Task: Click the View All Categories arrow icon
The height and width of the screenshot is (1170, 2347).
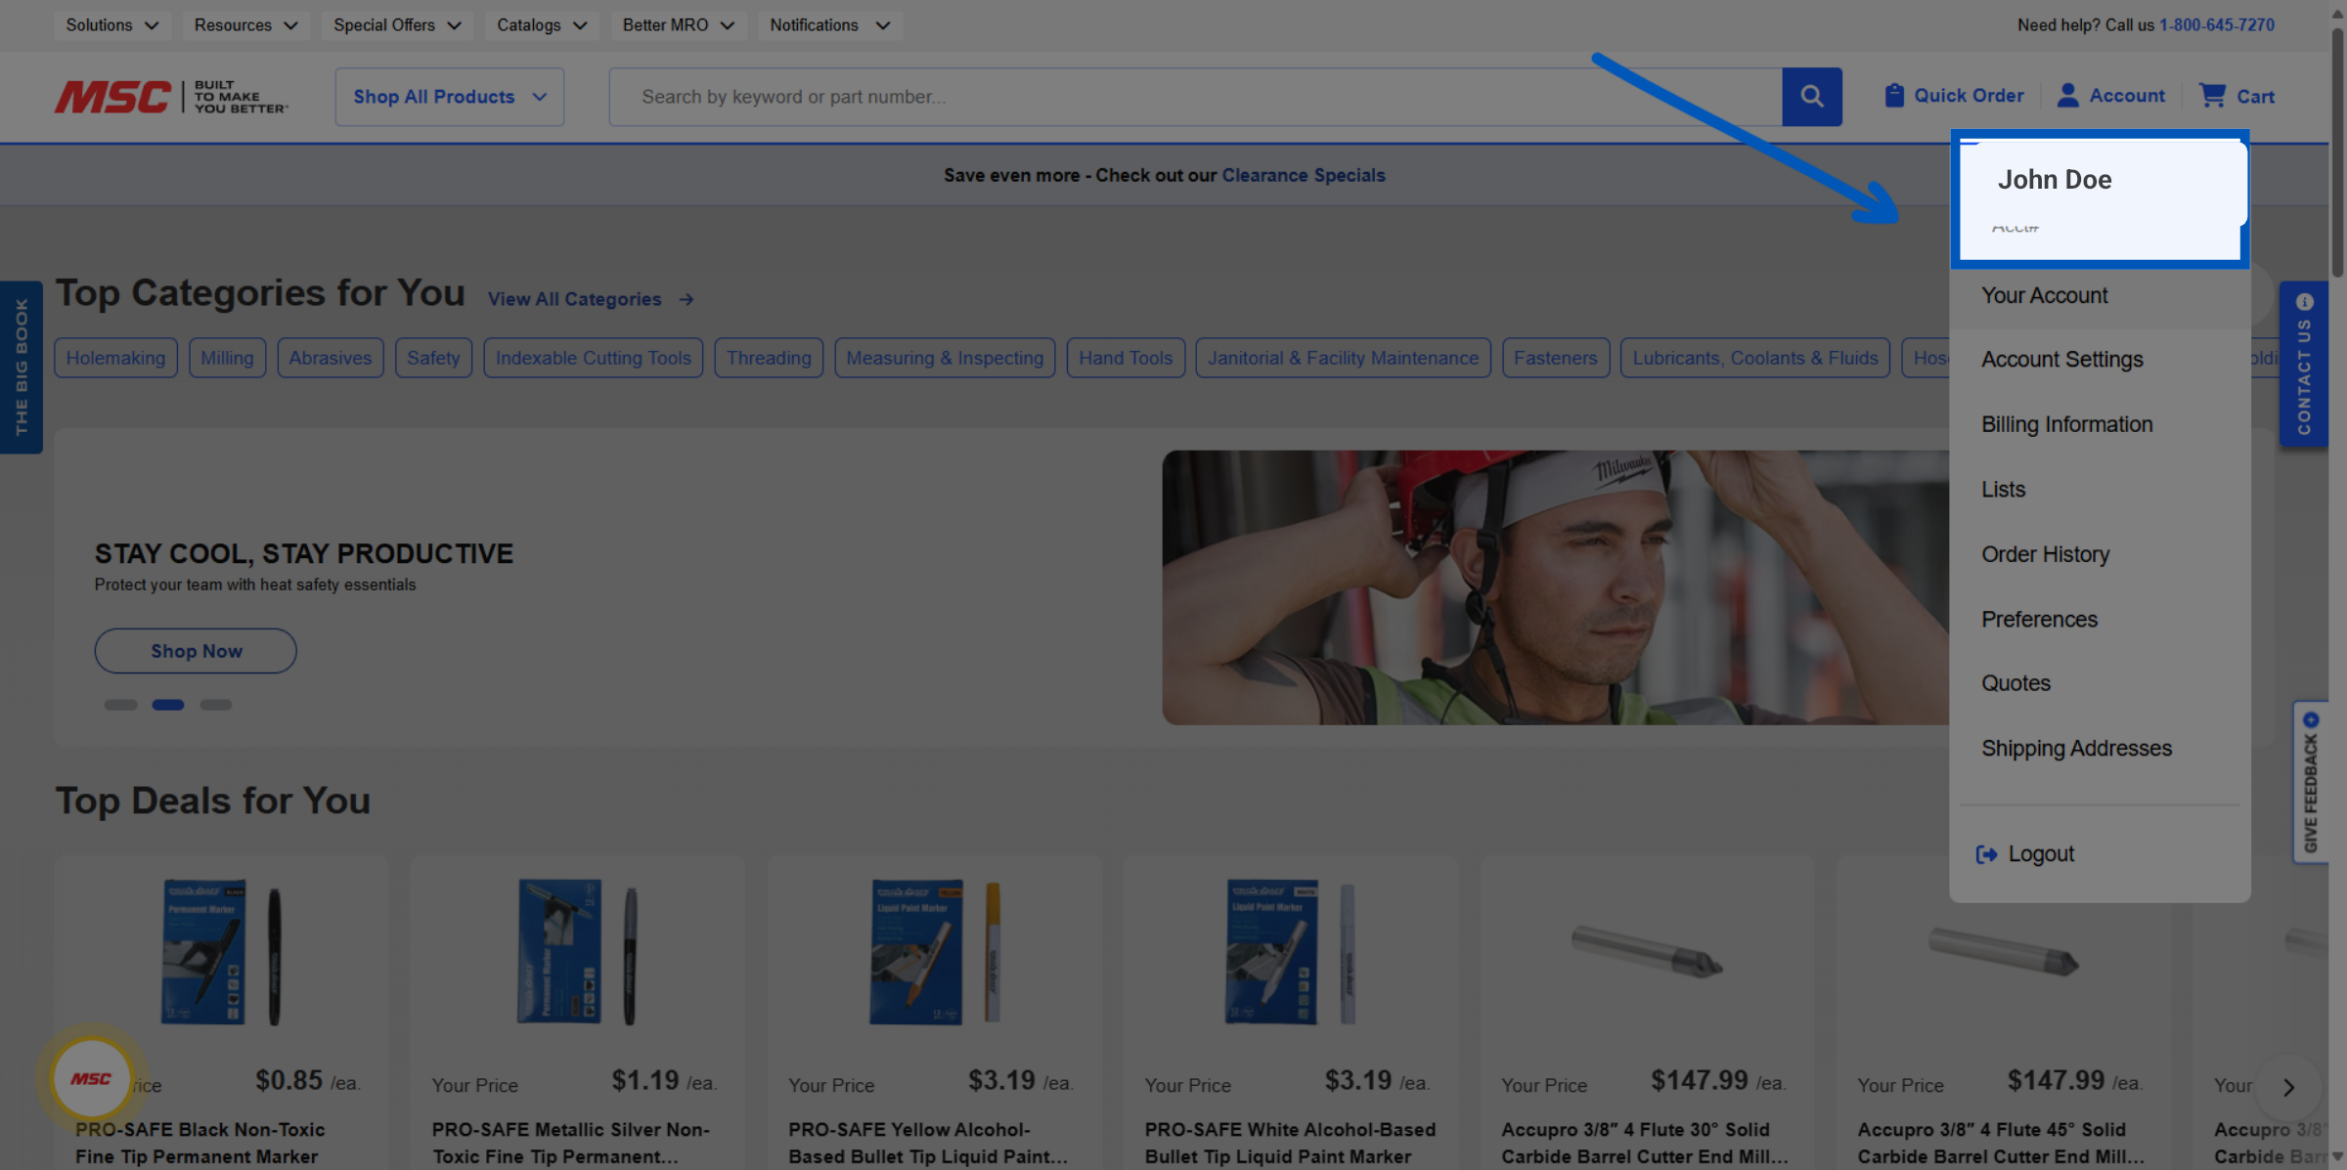Action: click(x=686, y=299)
